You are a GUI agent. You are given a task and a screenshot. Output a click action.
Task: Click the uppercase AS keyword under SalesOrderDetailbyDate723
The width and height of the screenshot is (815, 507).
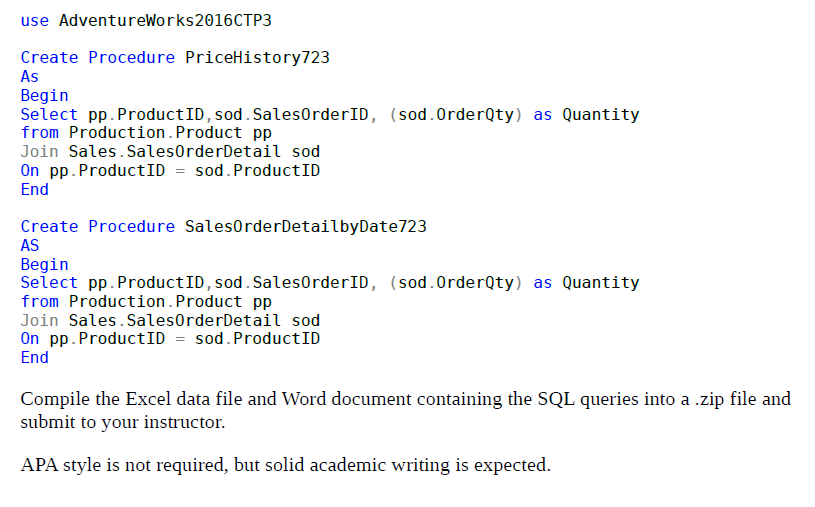30,245
